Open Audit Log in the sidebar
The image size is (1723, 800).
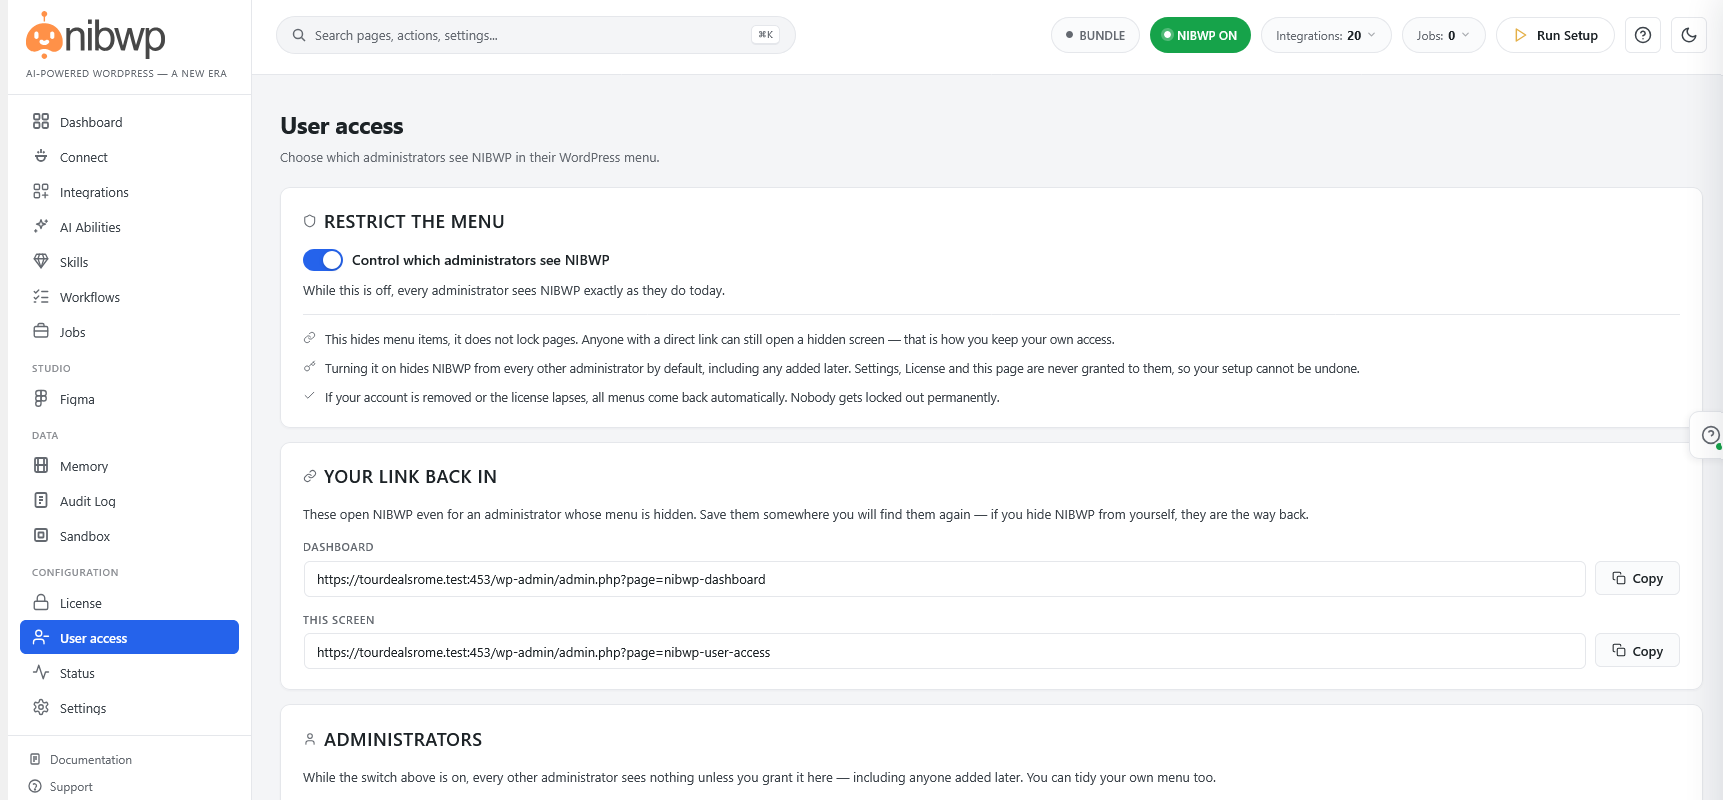pyautogui.click(x=129, y=501)
